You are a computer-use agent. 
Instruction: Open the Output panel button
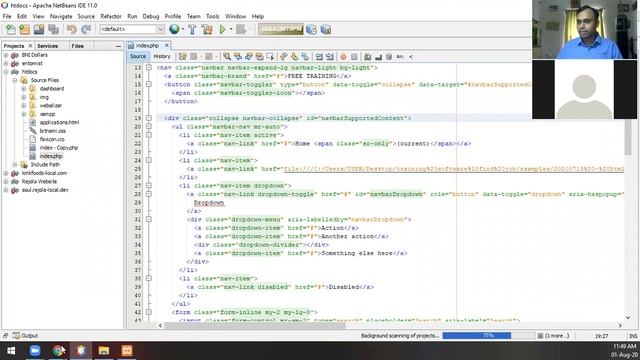coord(25,336)
